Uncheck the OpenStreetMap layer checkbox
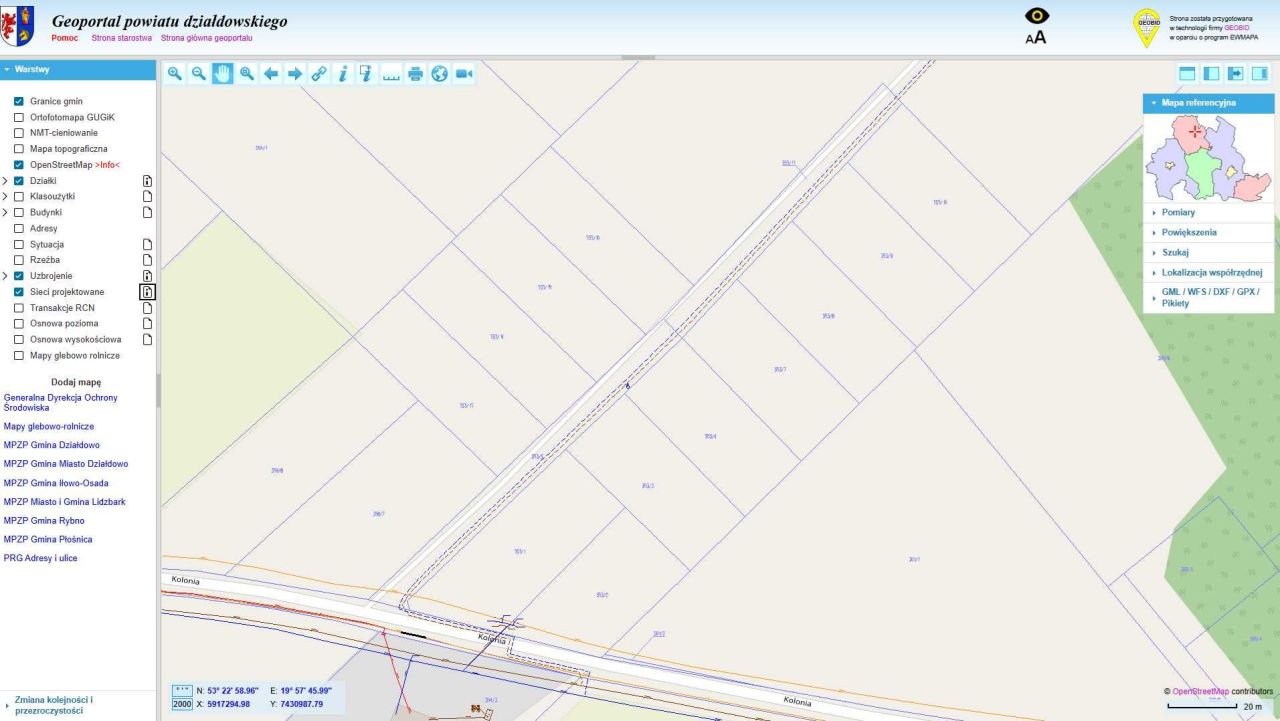The height and width of the screenshot is (721, 1280). tap(19, 165)
